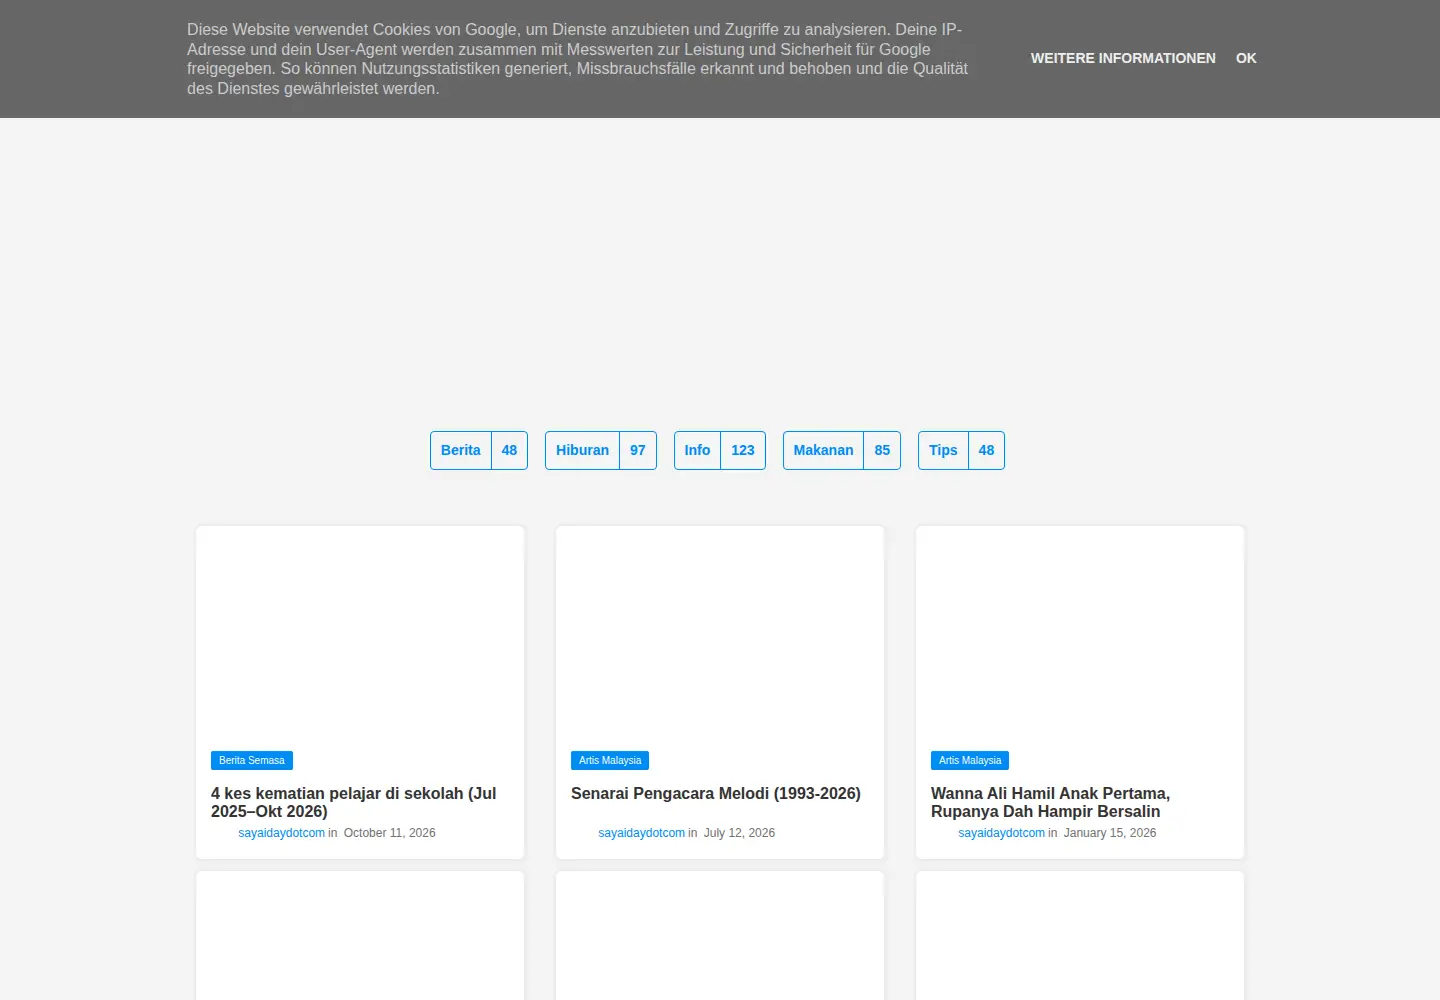
Task: Click author sayaidaydotcom on July 12 post
Action: (x=642, y=833)
